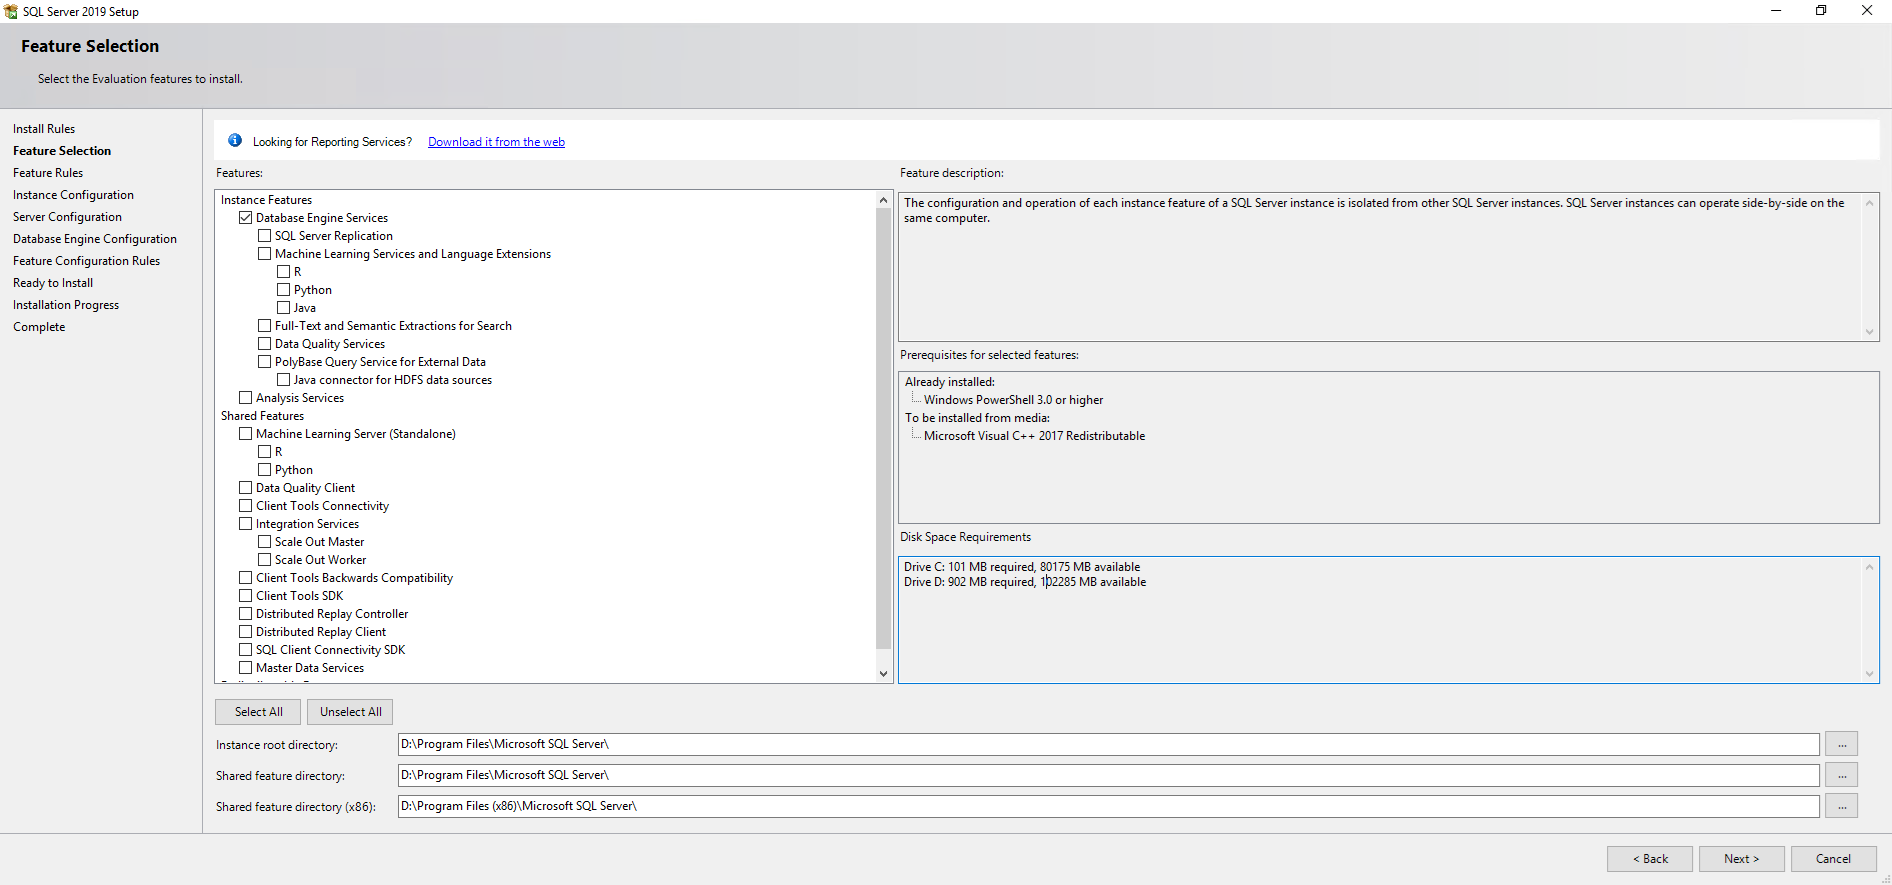Click Server Configuration step in sidebar
Image resolution: width=1892 pixels, height=885 pixels.
(x=67, y=217)
